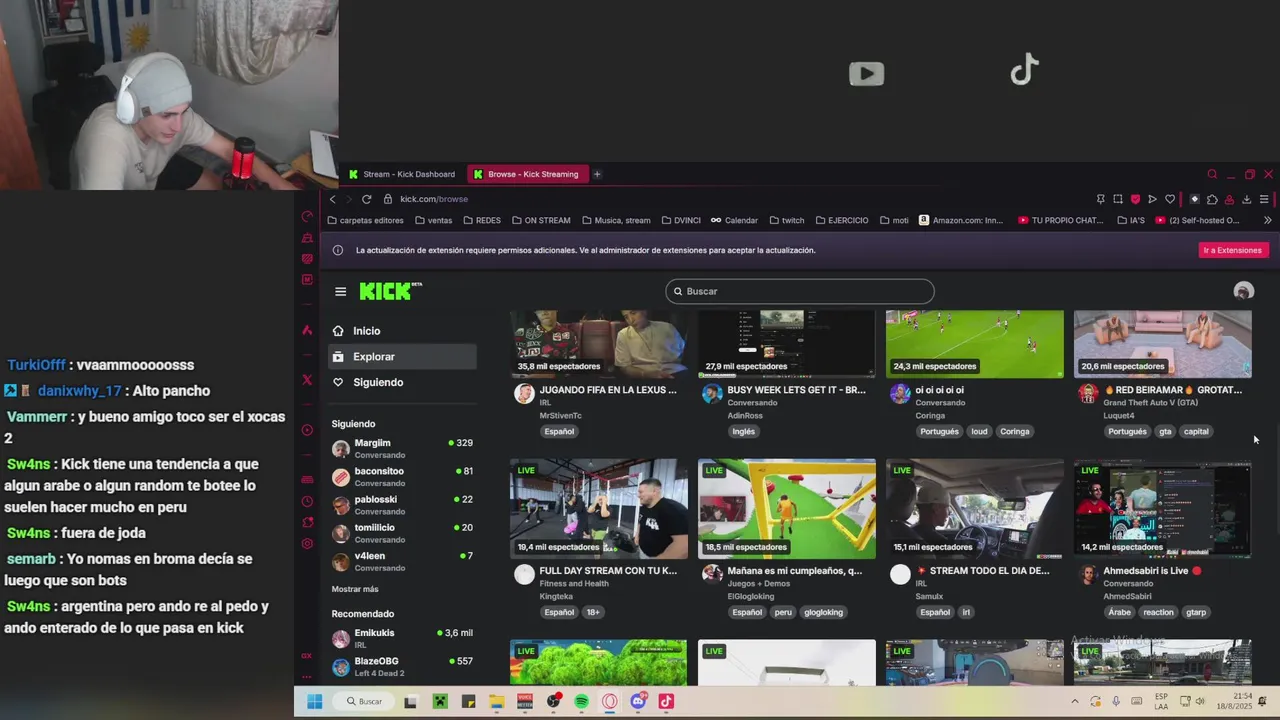Open Discord from the taskbar
This screenshot has height=720, width=1280.
(x=638, y=702)
